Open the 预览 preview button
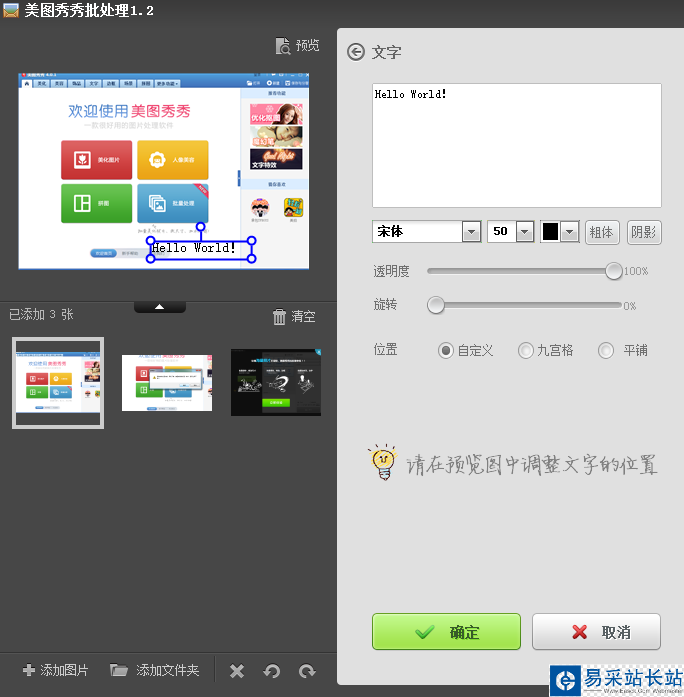The width and height of the screenshot is (684, 697). (x=297, y=45)
